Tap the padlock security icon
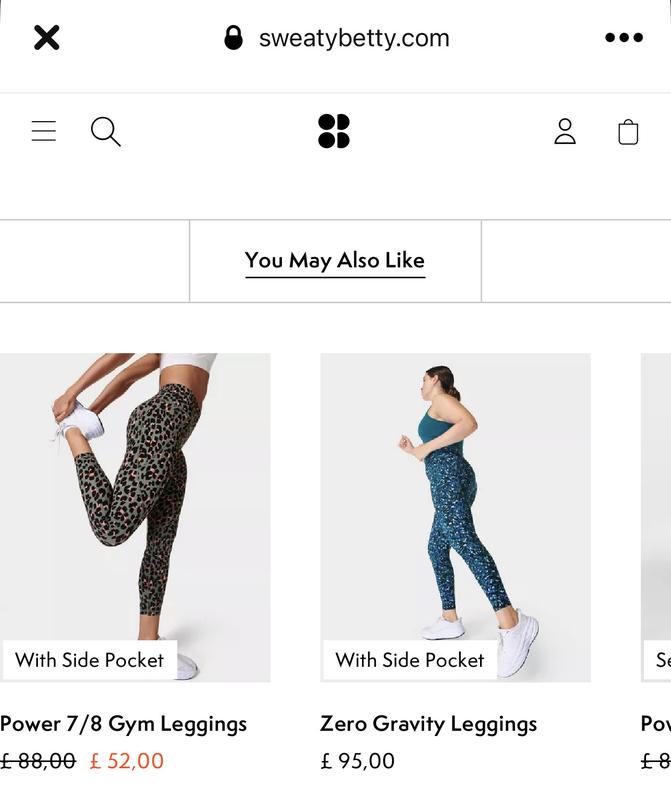The width and height of the screenshot is (671, 800). 233,38
